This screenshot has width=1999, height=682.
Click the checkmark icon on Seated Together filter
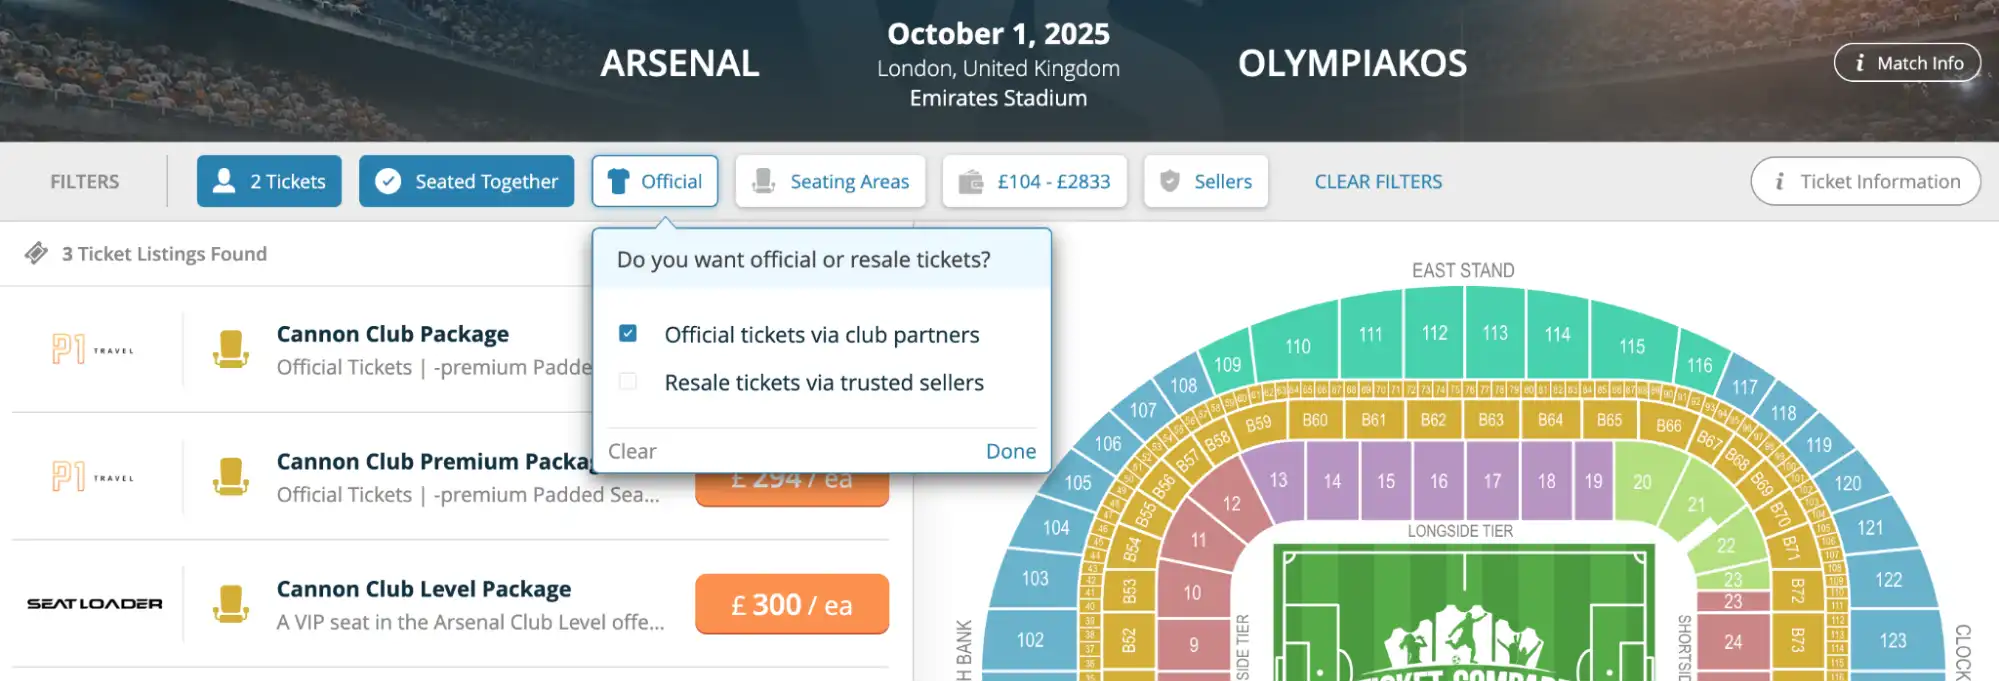[x=388, y=181]
